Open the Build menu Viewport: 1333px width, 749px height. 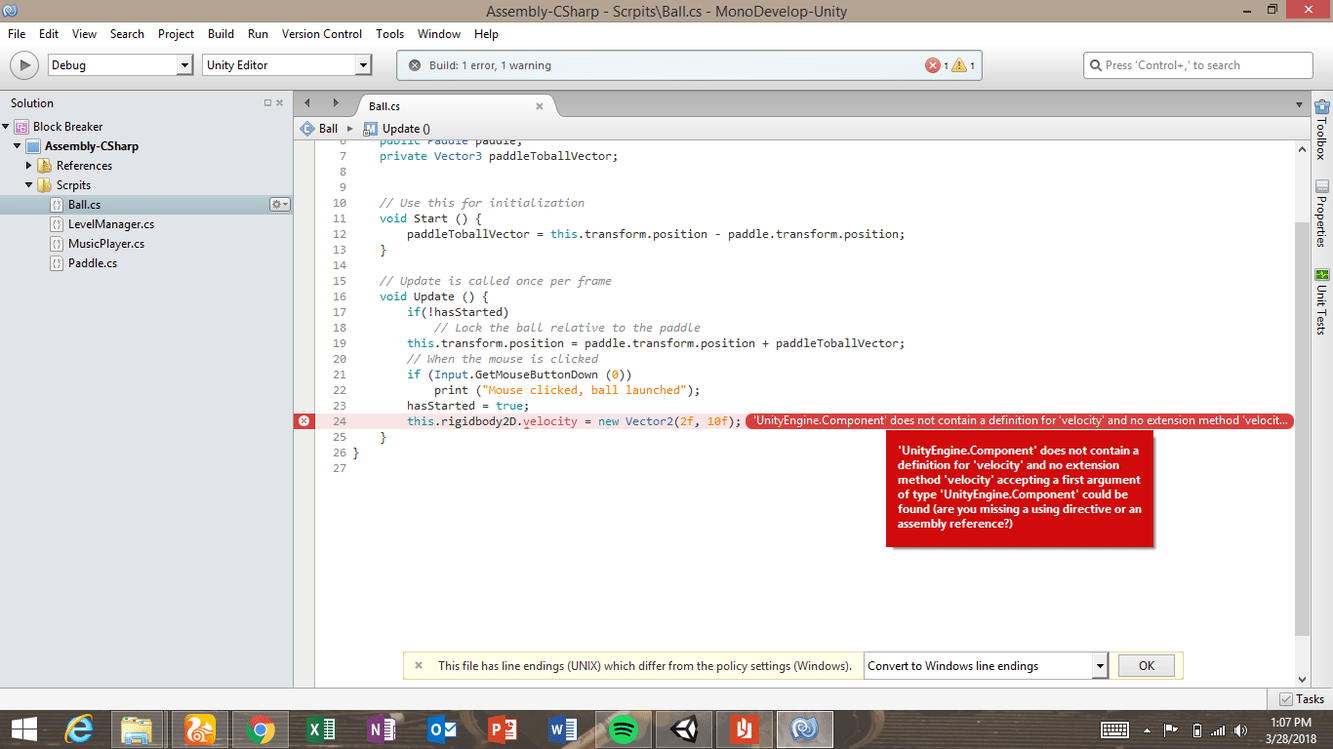(x=220, y=33)
